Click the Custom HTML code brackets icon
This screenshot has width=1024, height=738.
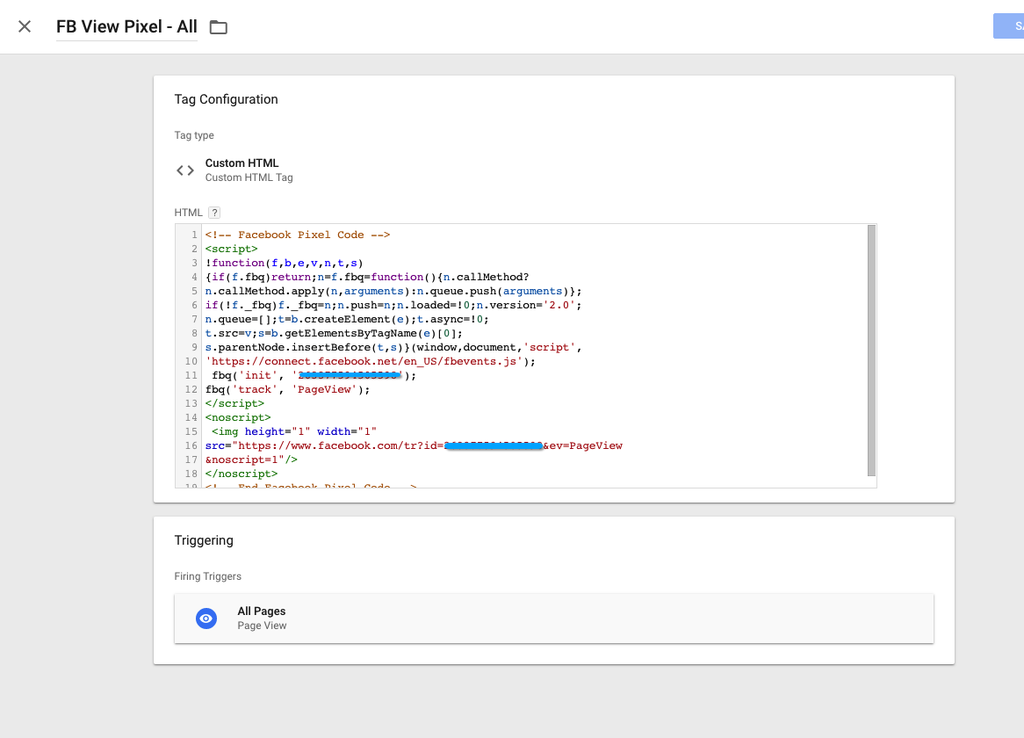point(185,170)
